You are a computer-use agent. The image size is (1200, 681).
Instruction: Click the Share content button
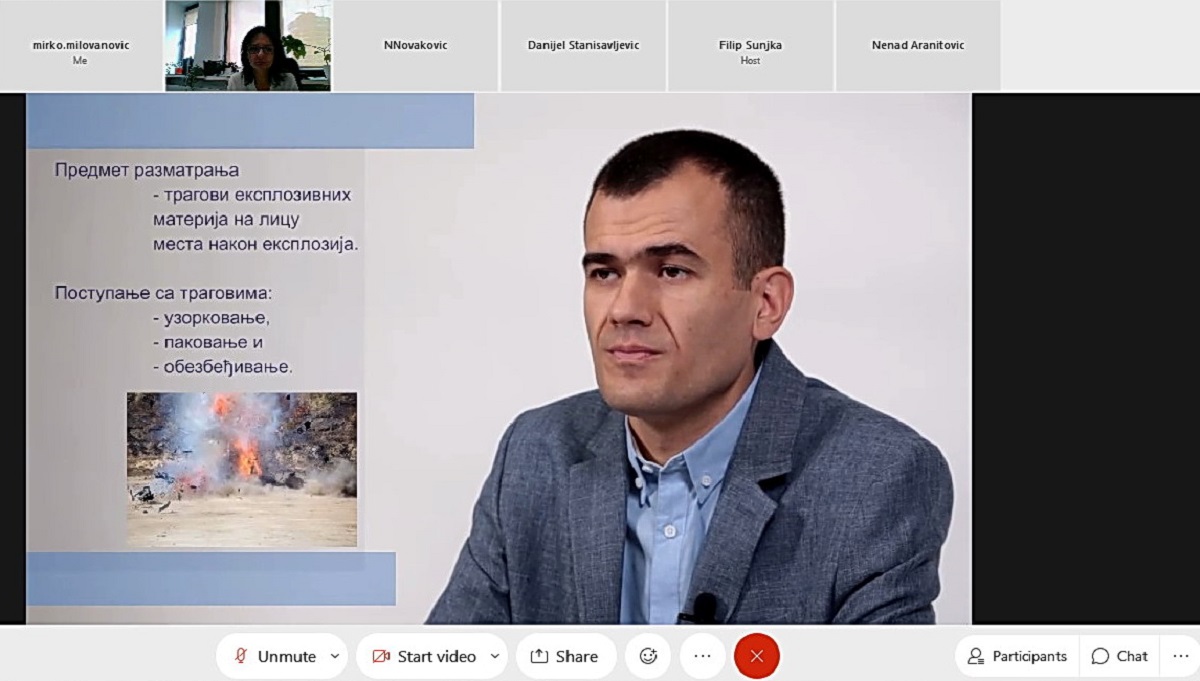(565, 656)
